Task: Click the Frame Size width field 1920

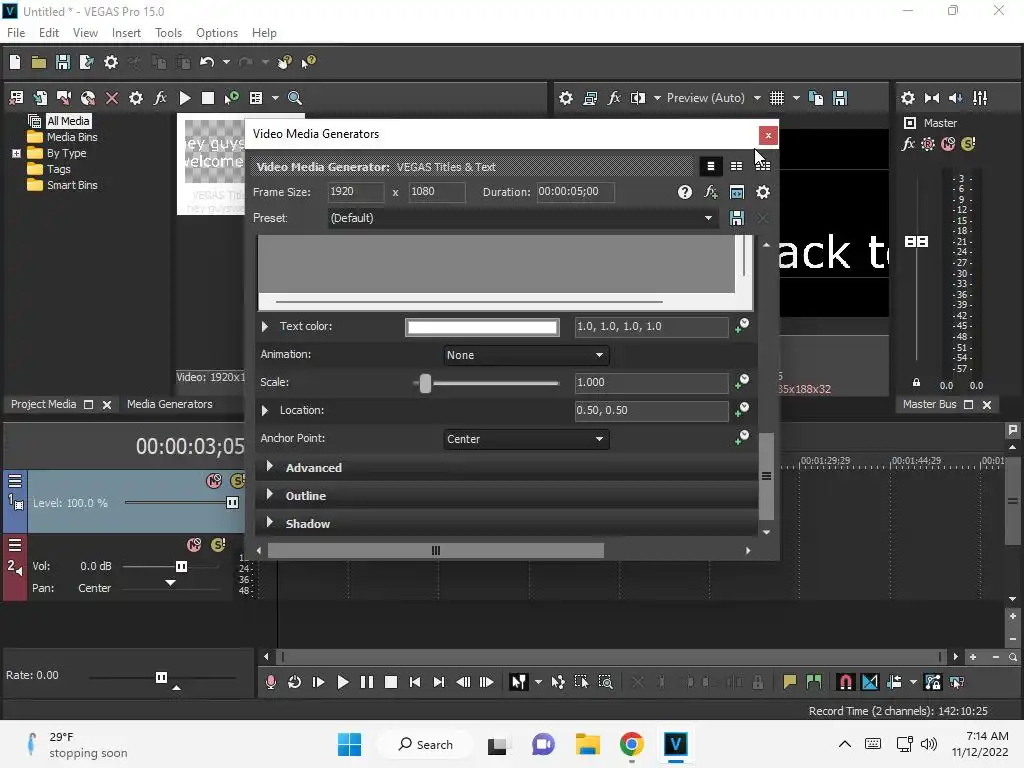Action: coord(355,191)
